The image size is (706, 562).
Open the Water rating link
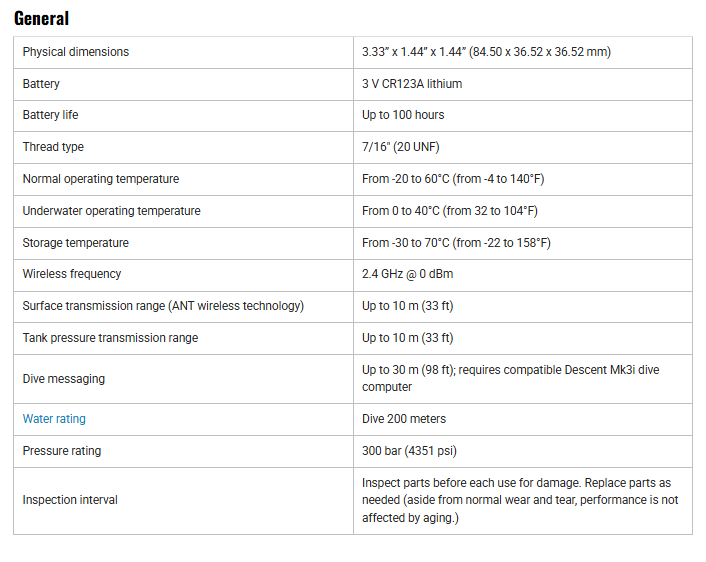[54, 419]
